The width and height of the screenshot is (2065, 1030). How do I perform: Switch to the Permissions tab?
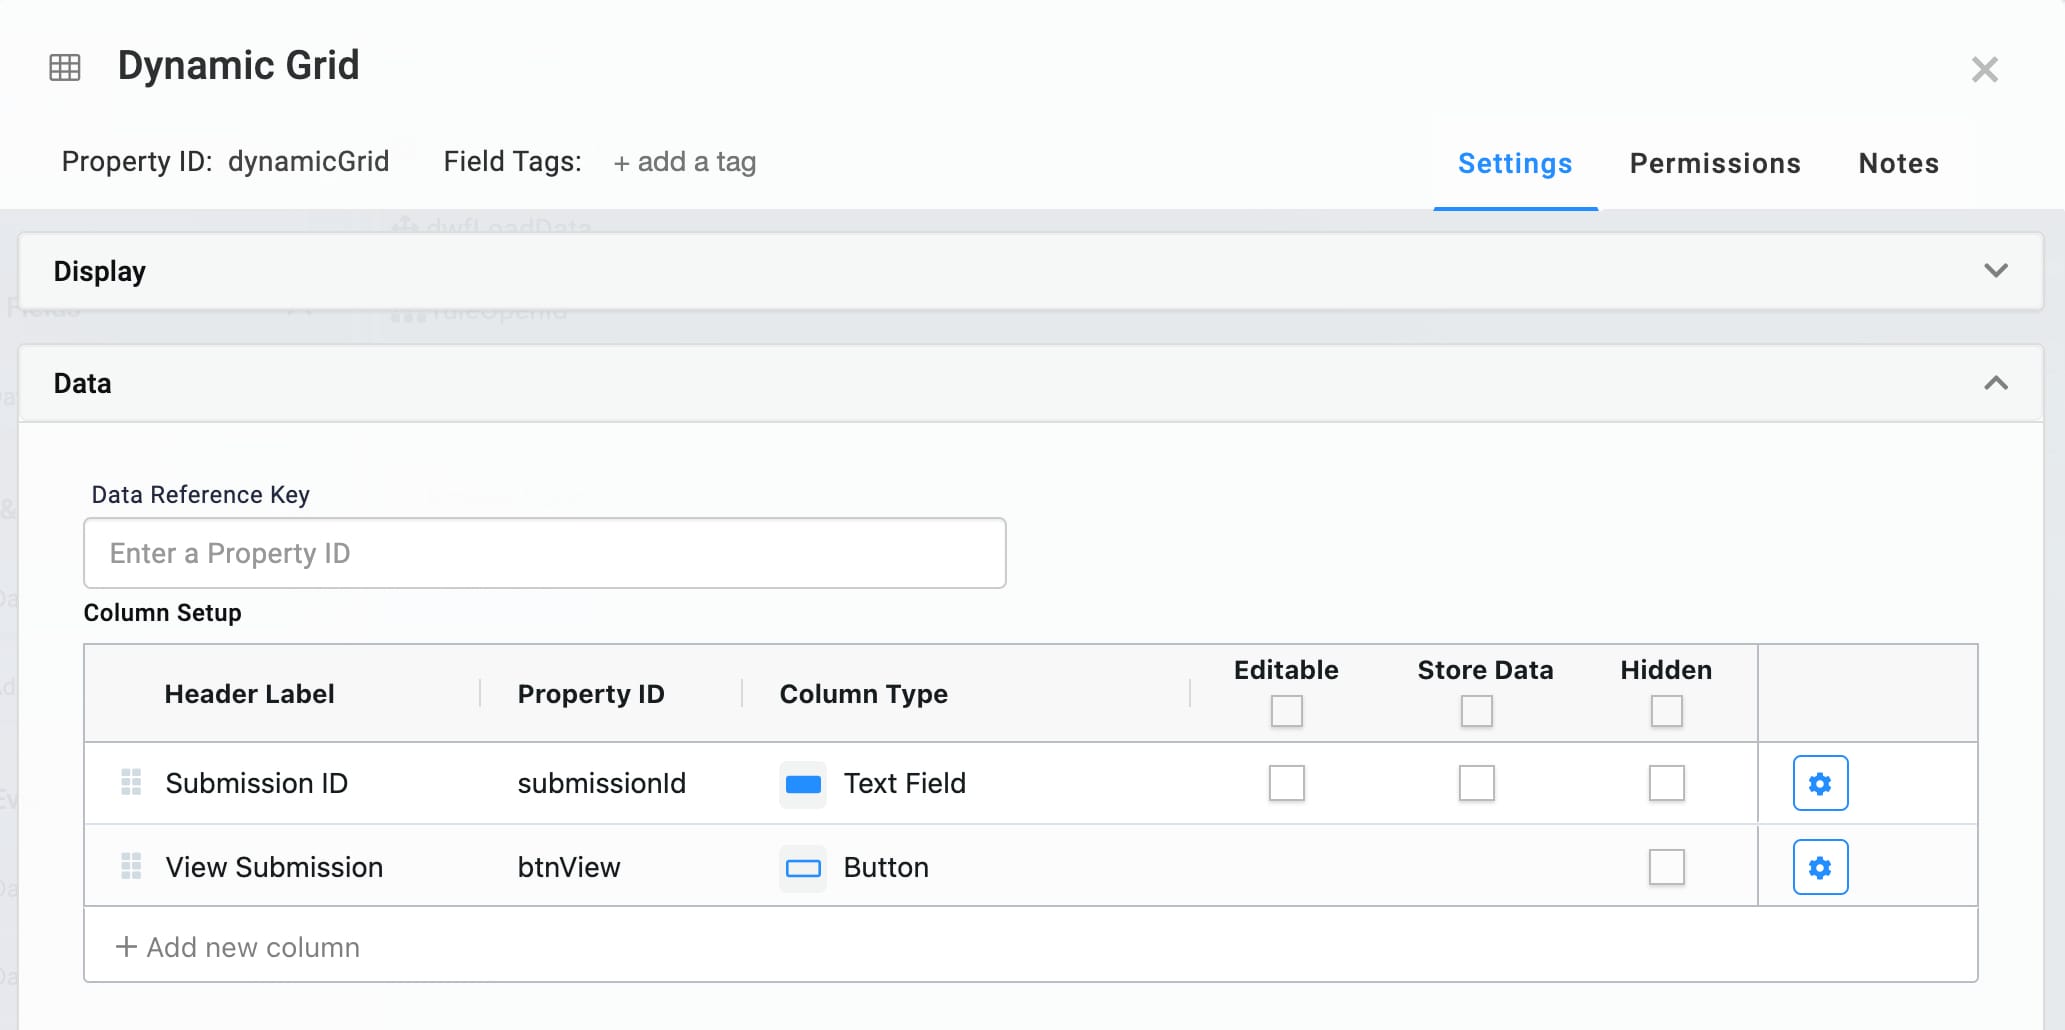click(1715, 163)
